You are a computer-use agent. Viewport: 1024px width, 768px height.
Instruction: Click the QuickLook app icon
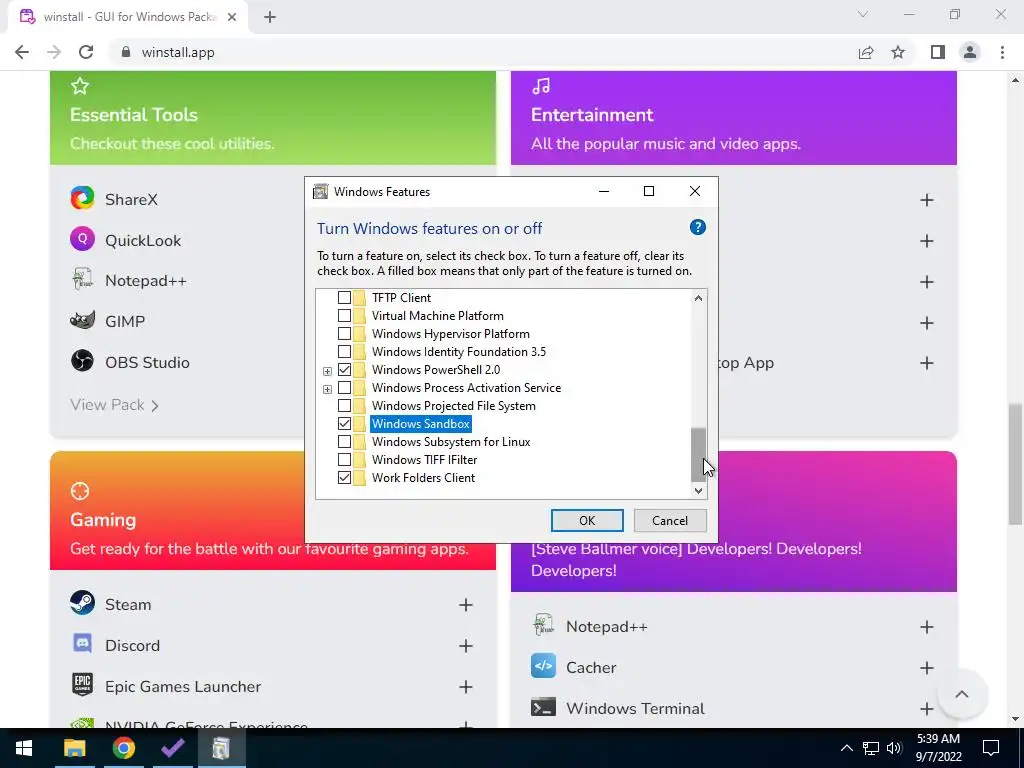pos(82,240)
